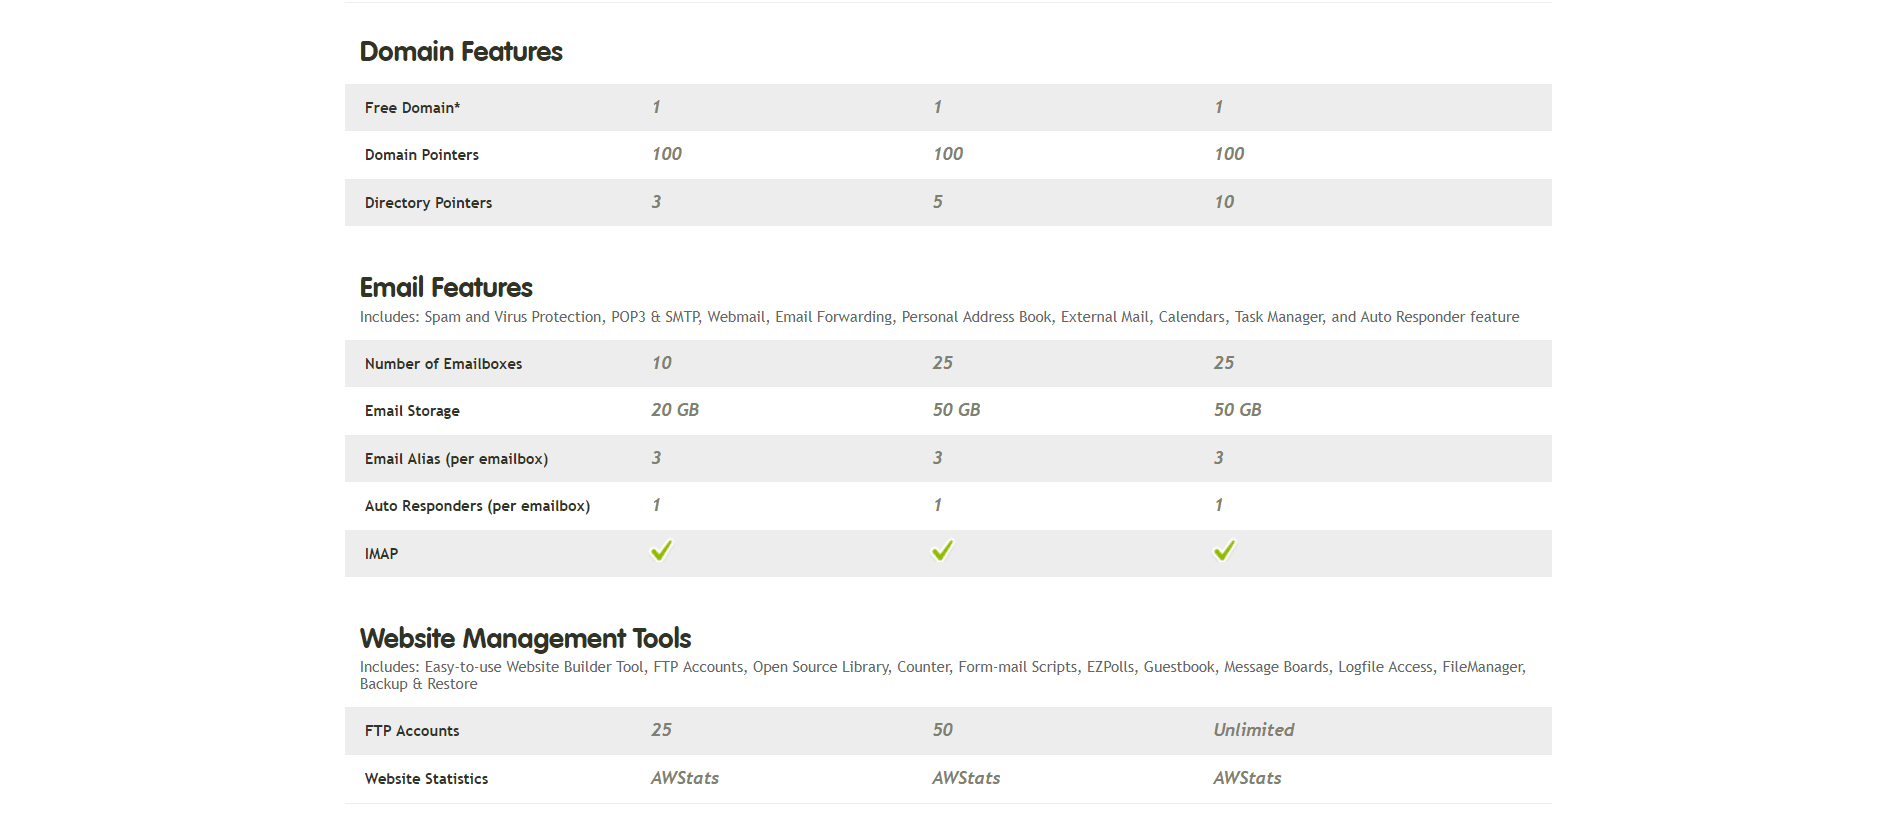Select the Domain Features heading
This screenshot has width=1892, height=826.
(461, 51)
